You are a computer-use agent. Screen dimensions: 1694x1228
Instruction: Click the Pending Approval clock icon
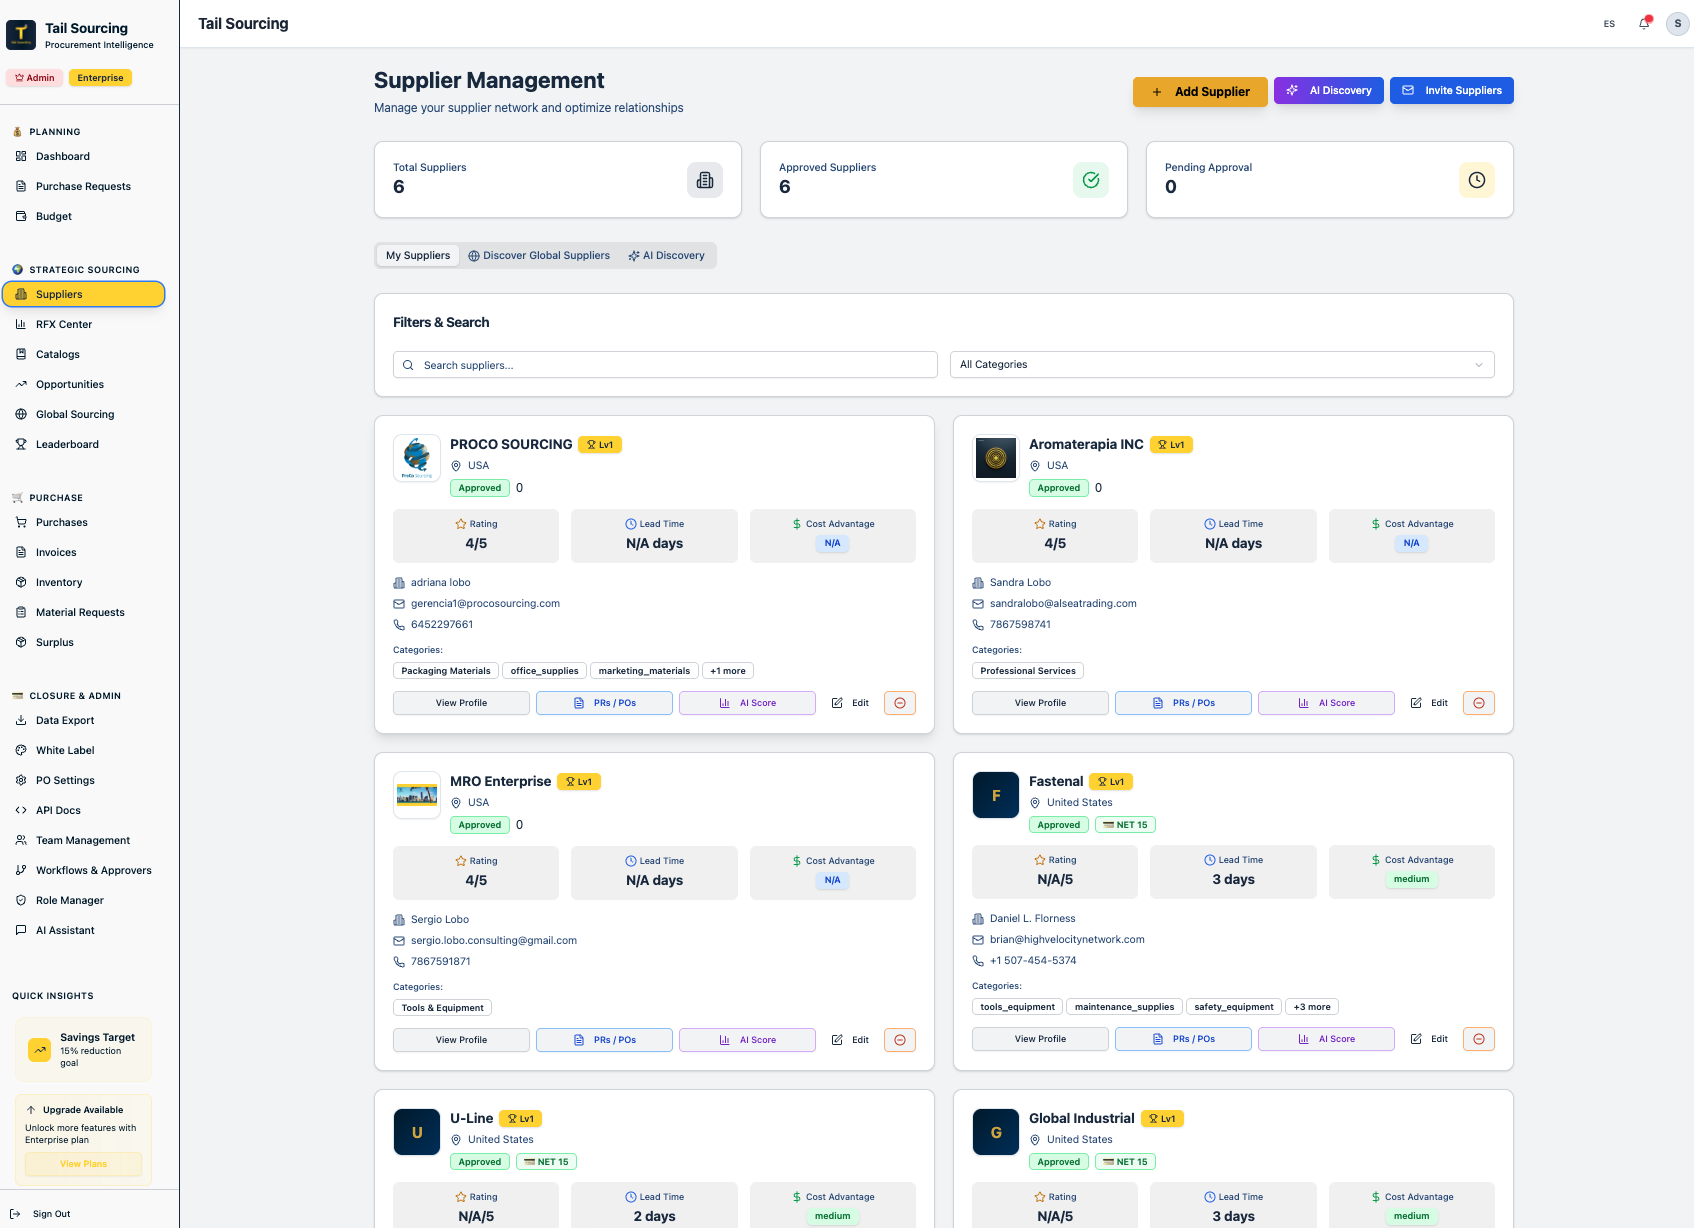click(1477, 180)
